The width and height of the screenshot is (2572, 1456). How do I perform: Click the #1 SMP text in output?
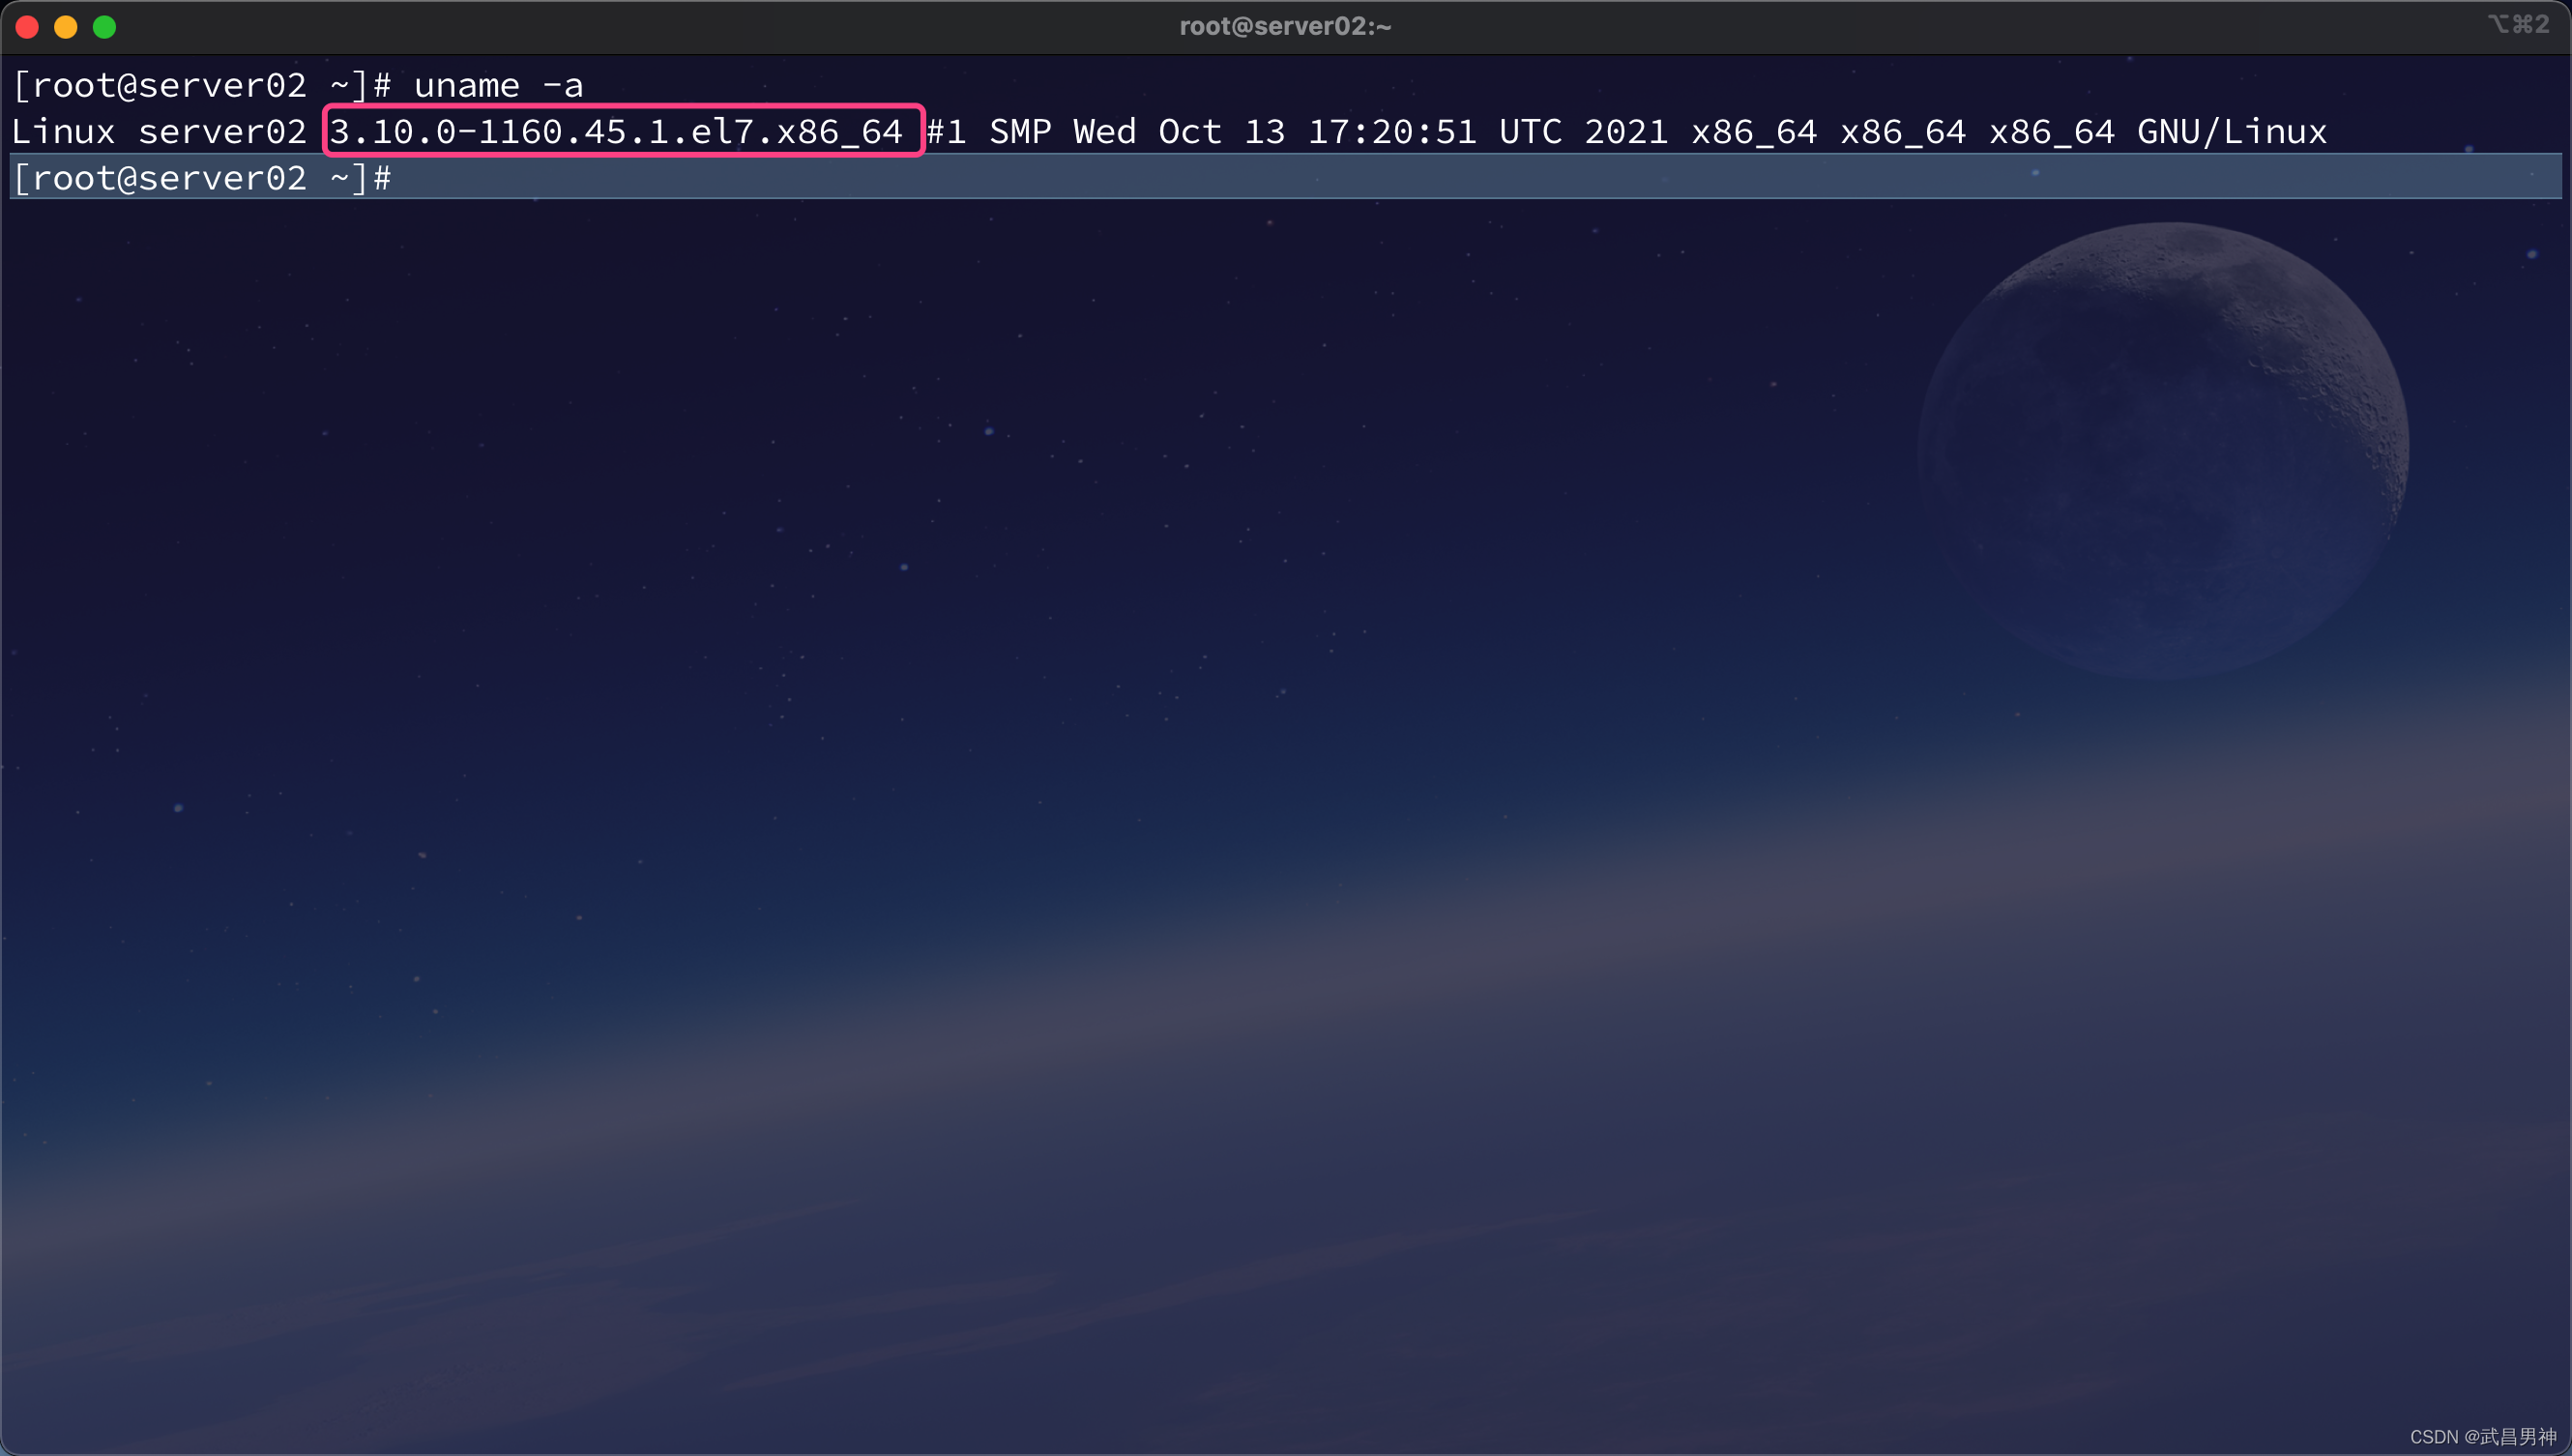[988, 132]
